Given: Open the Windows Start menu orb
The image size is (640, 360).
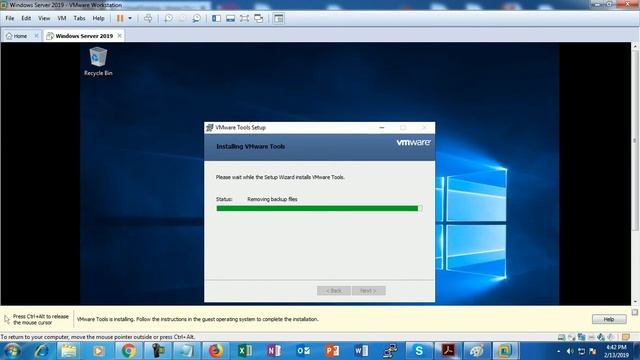Looking at the screenshot, I should pyautogui.click(x=12, y=351).
